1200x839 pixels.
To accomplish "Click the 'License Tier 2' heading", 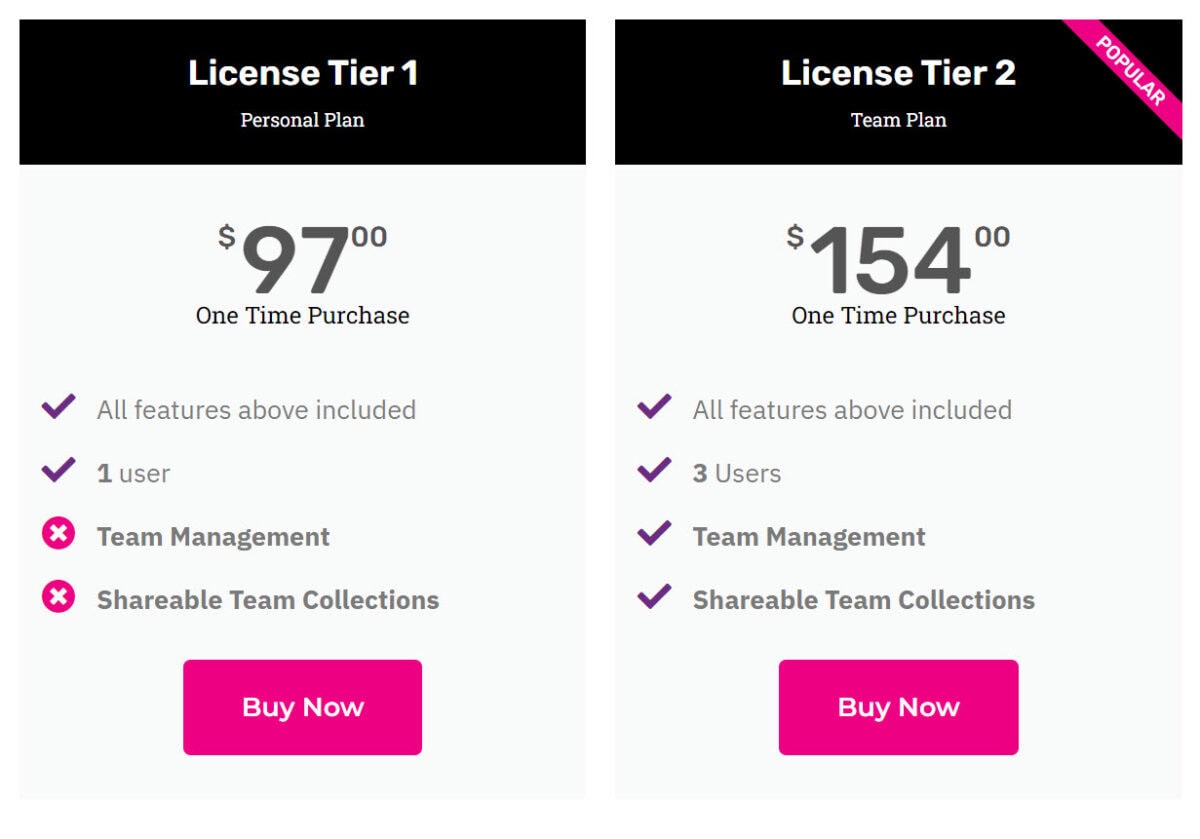I will tap(898, 72).
